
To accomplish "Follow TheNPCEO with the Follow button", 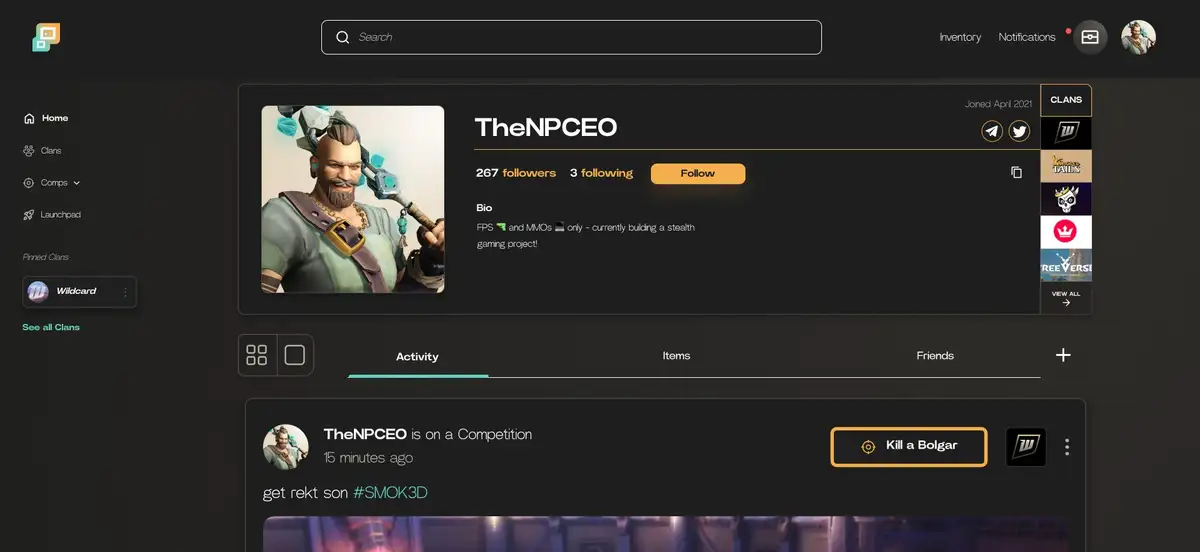I will 698,174.
